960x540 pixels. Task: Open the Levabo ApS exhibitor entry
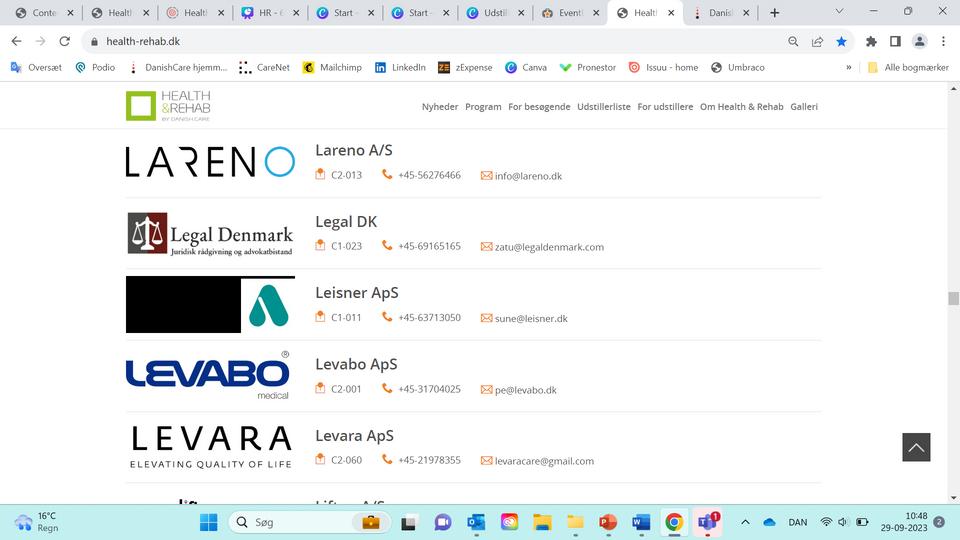click(356, 364)
